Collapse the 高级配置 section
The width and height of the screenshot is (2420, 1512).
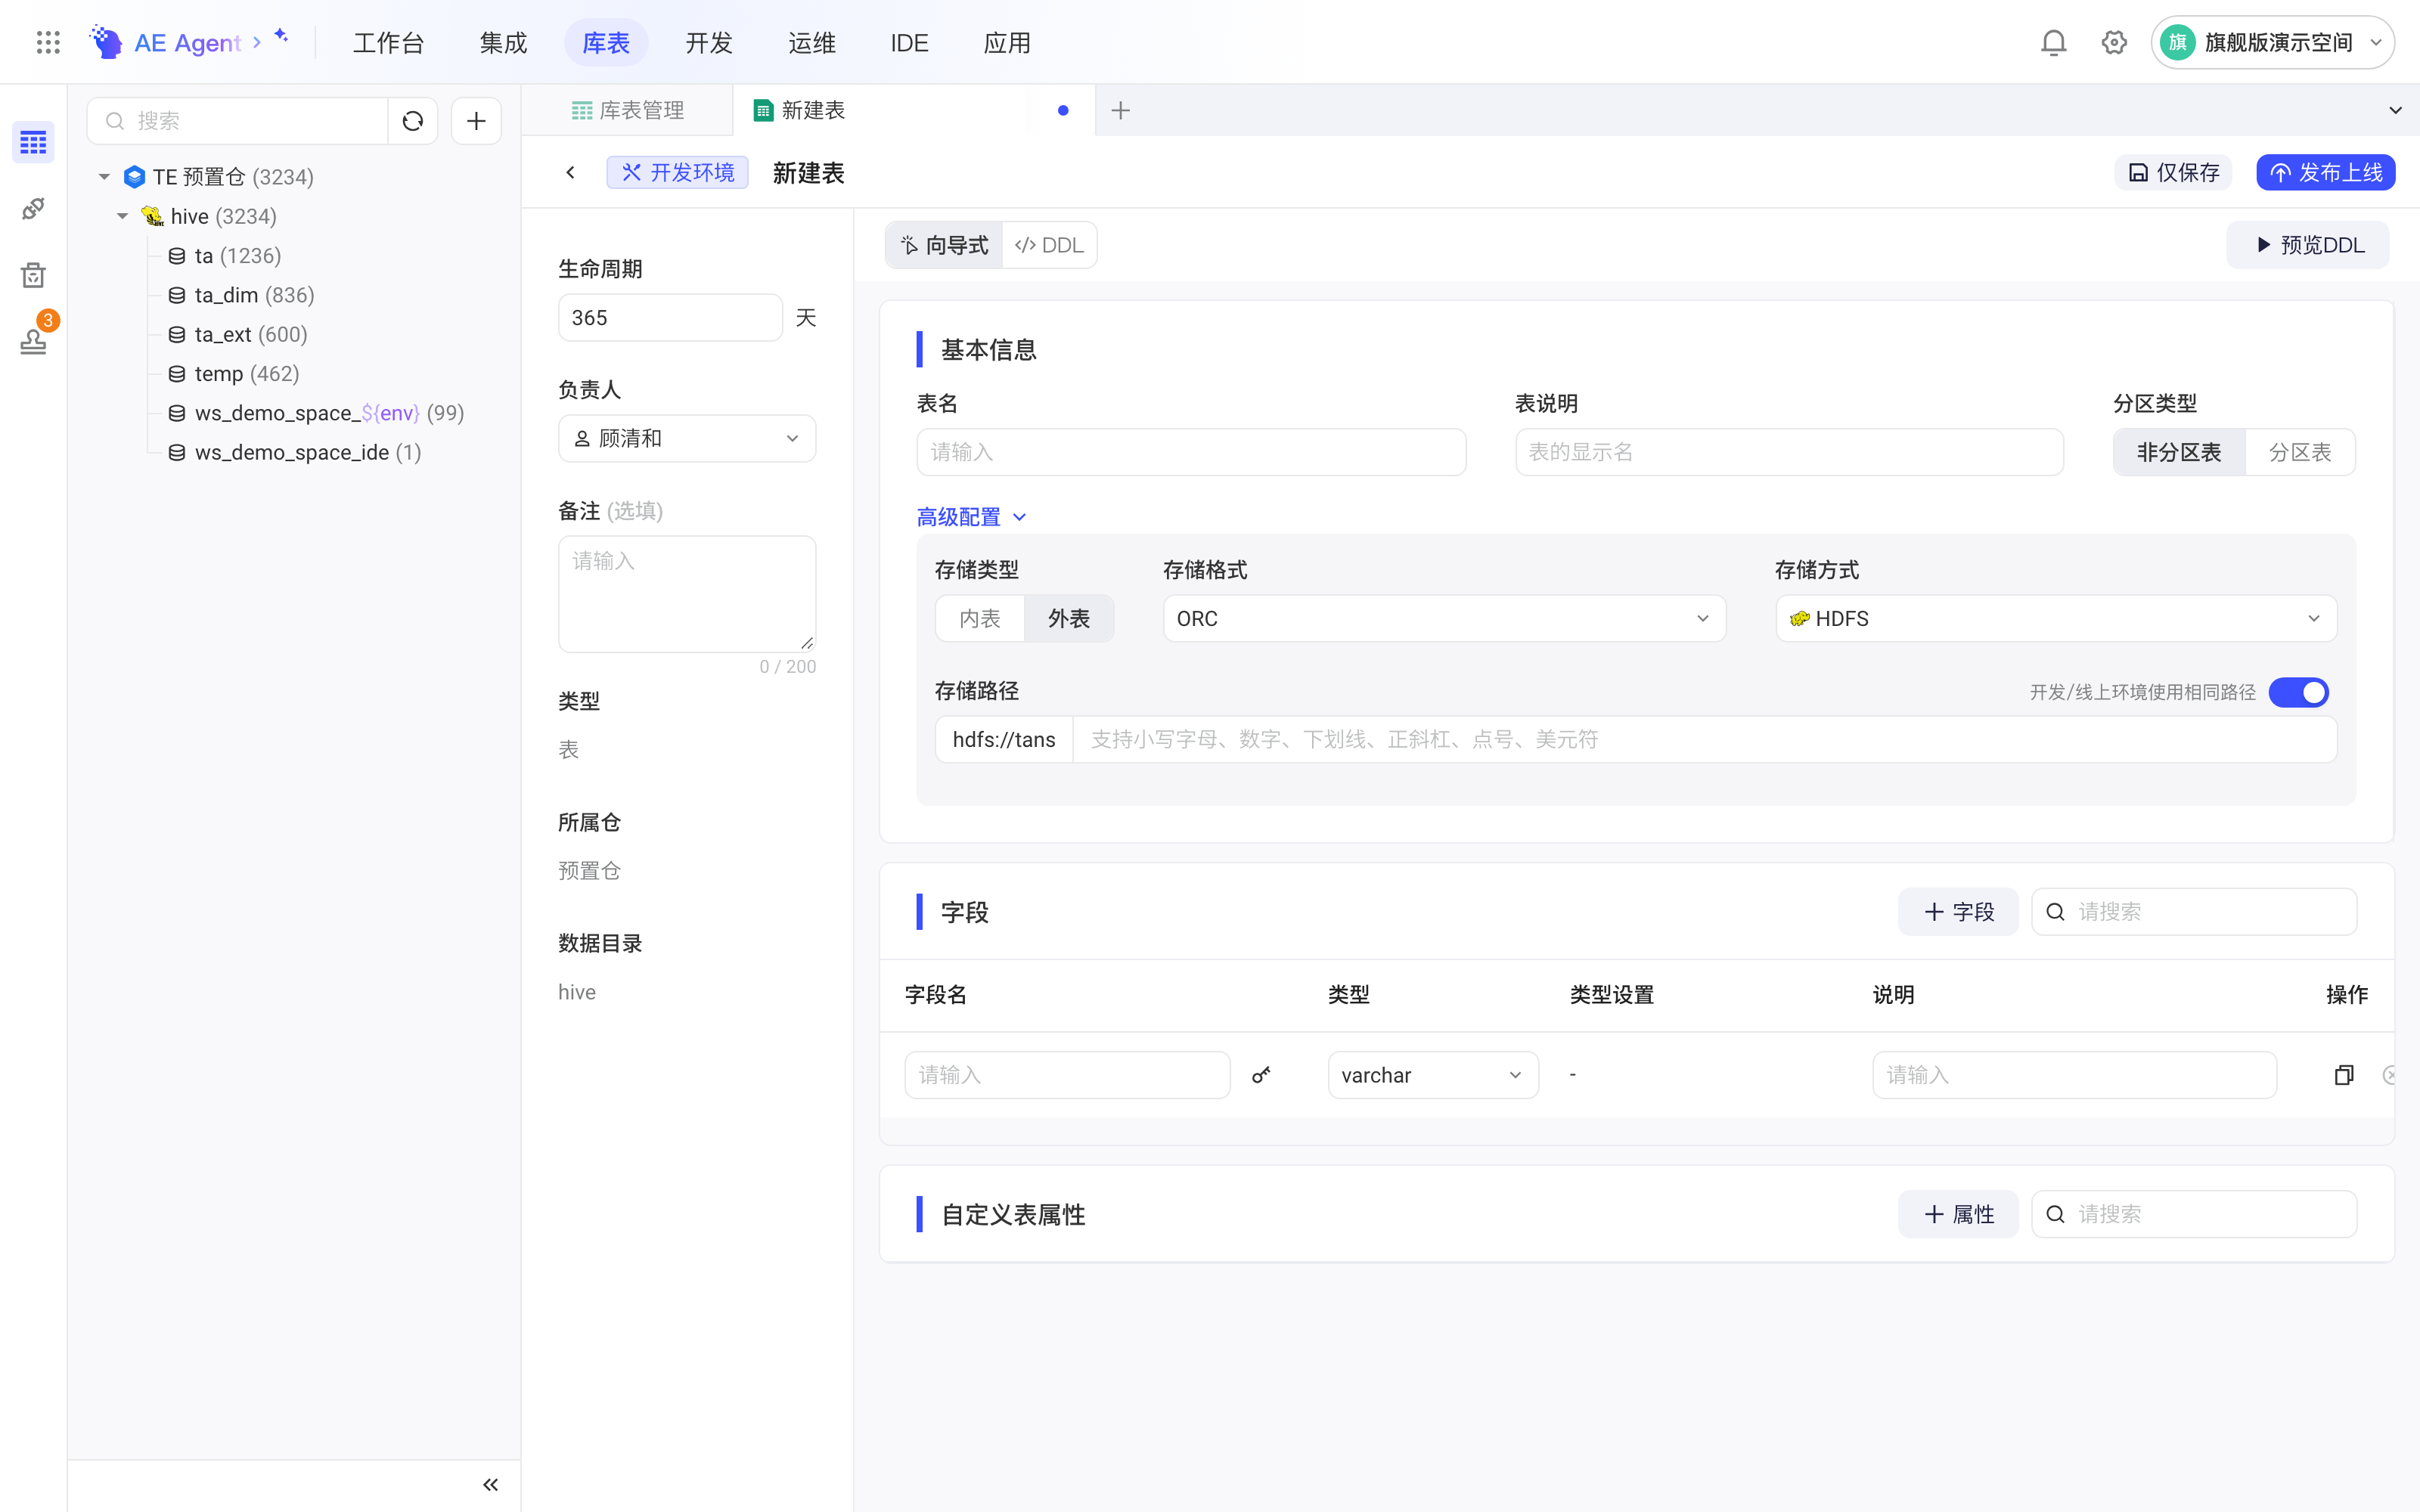click(971, 517)
